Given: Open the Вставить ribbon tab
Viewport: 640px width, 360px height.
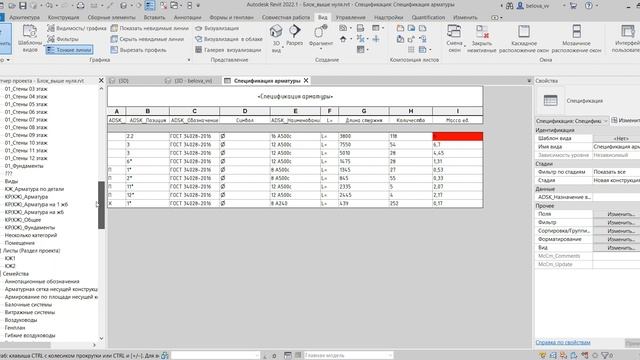Looking at the screenshot, I should (154, 18).
